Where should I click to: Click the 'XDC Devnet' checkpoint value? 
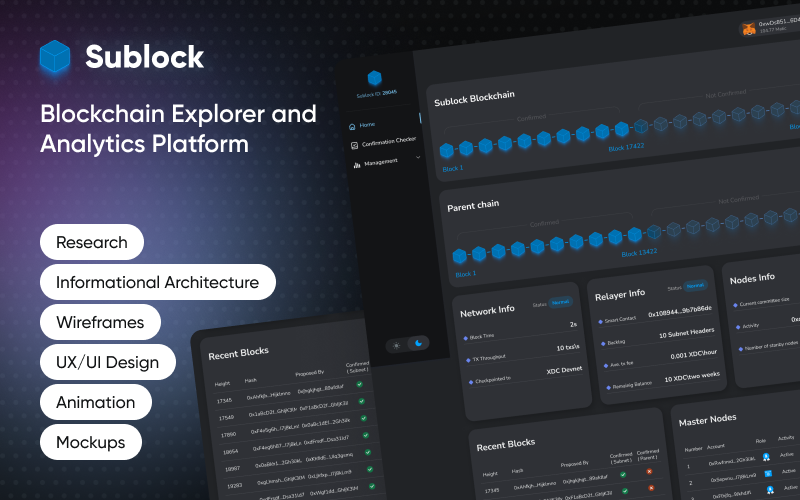(564, 370)
